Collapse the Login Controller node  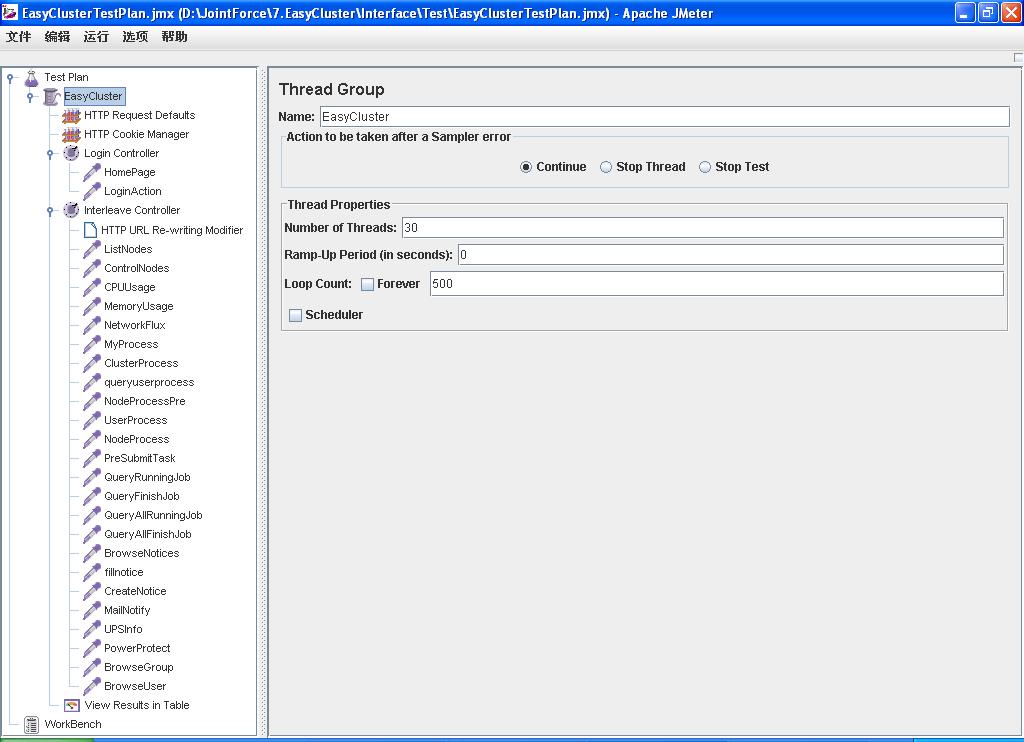[50, 154]
